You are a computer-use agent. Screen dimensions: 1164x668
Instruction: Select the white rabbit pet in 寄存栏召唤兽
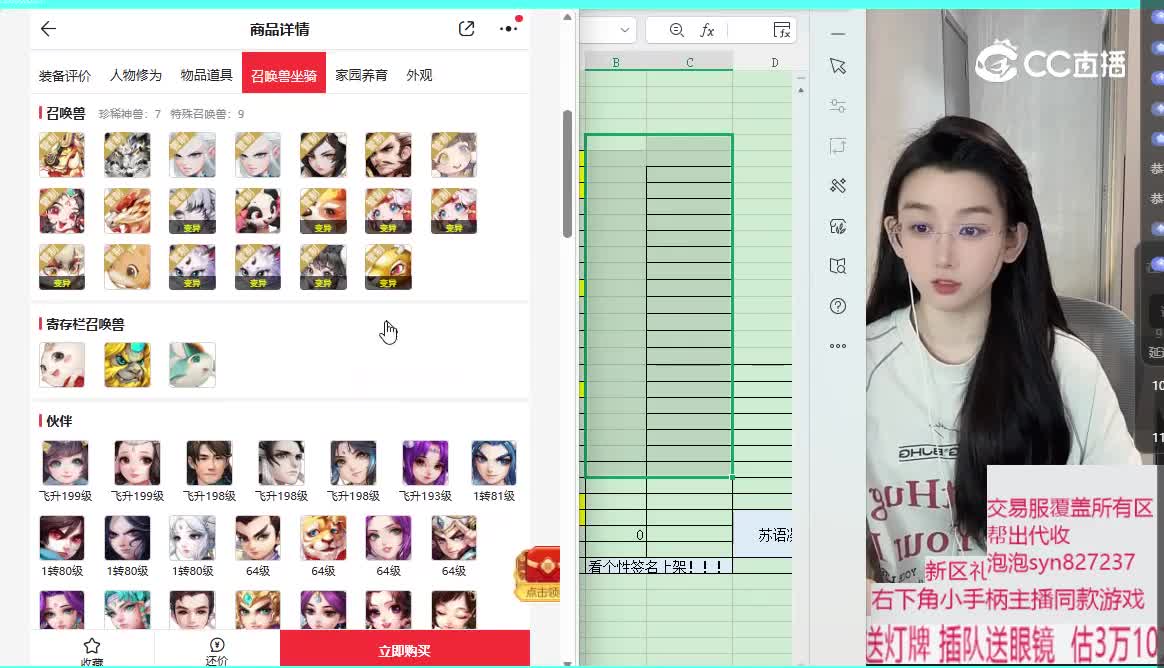(62, 364)
